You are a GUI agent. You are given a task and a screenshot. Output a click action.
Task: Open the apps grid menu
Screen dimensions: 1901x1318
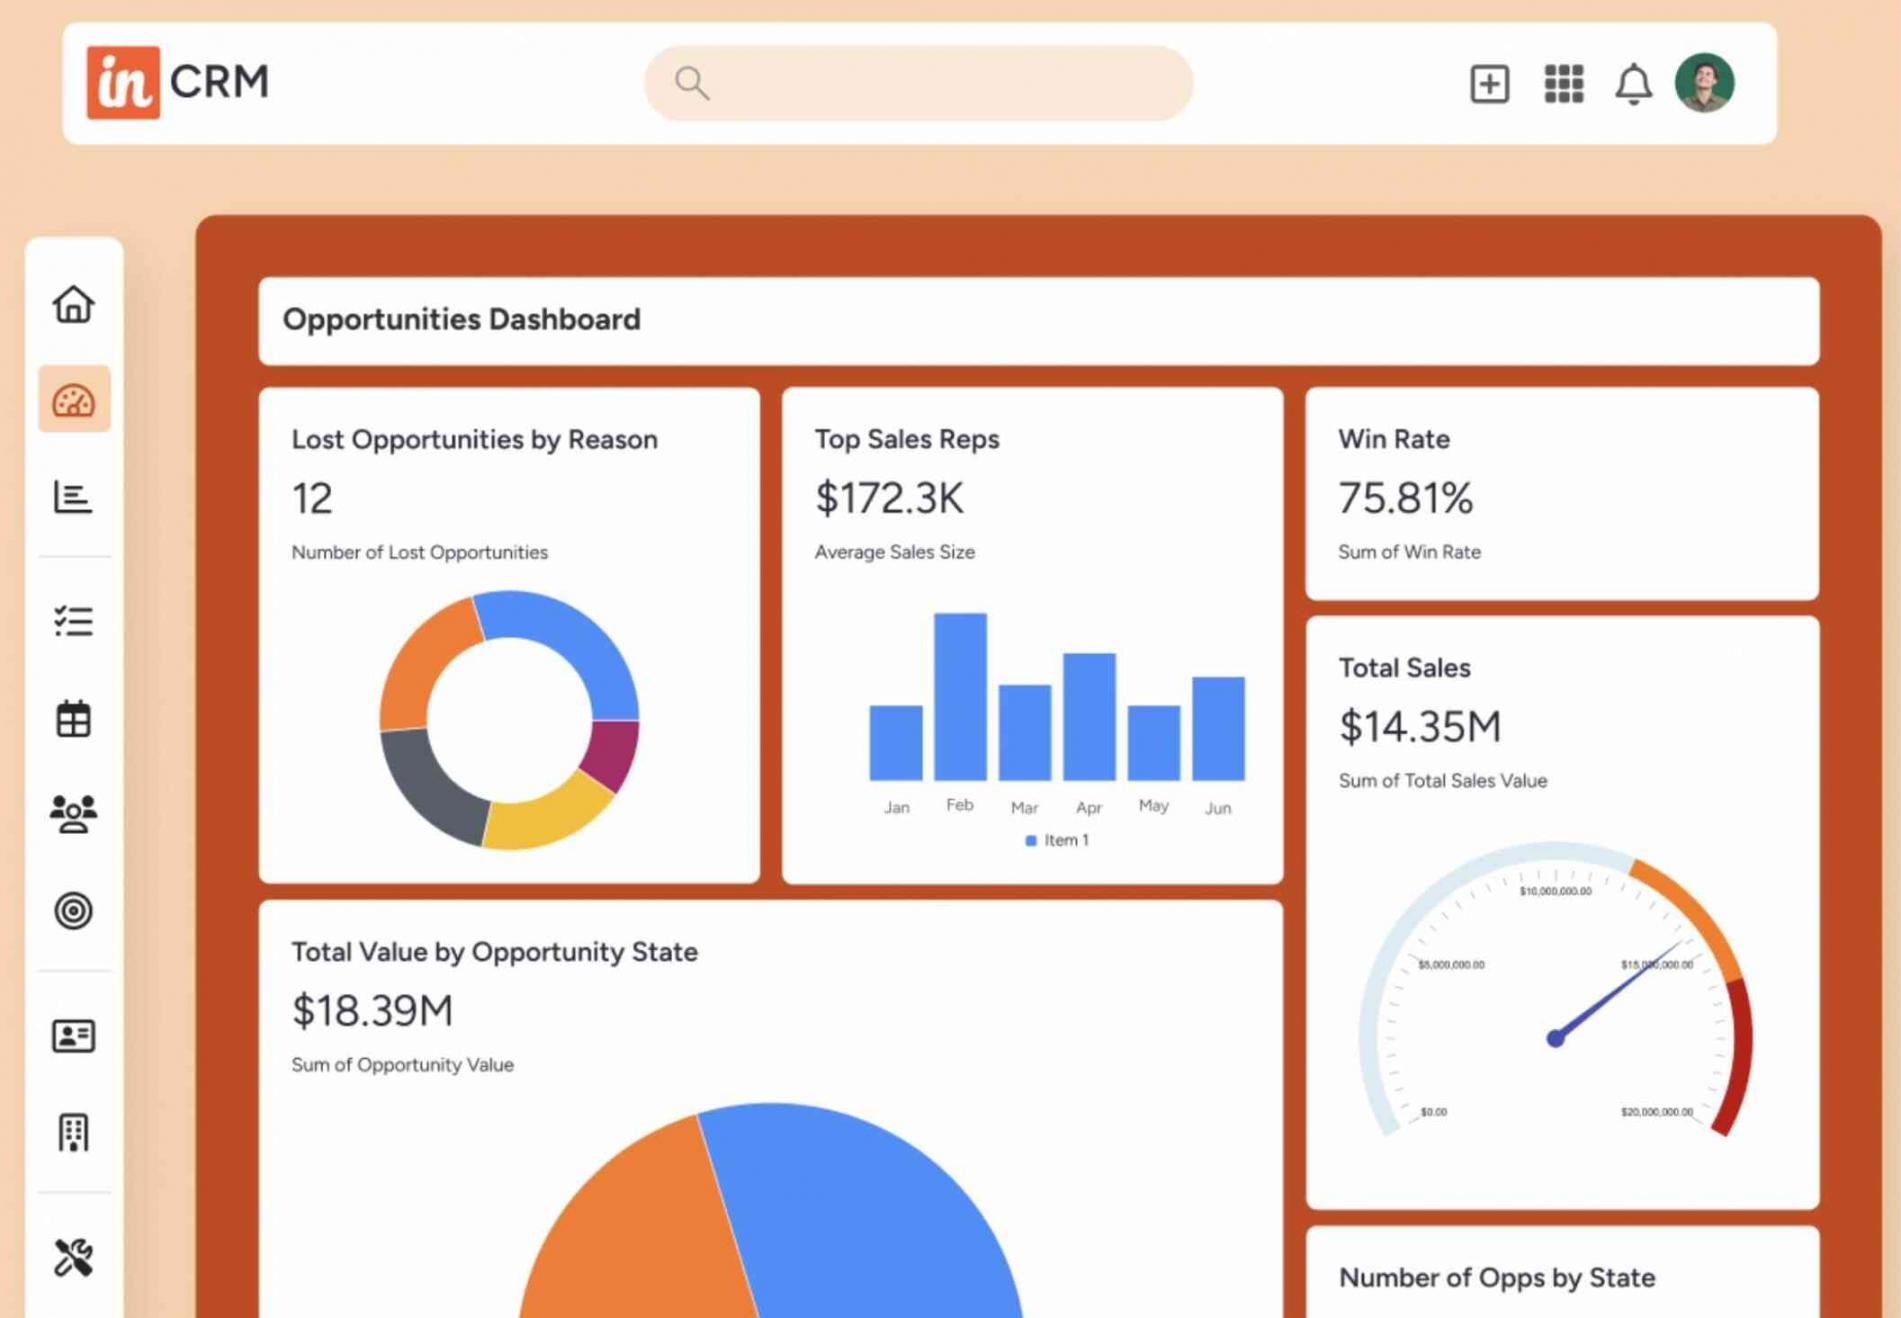coord(1563,83)
